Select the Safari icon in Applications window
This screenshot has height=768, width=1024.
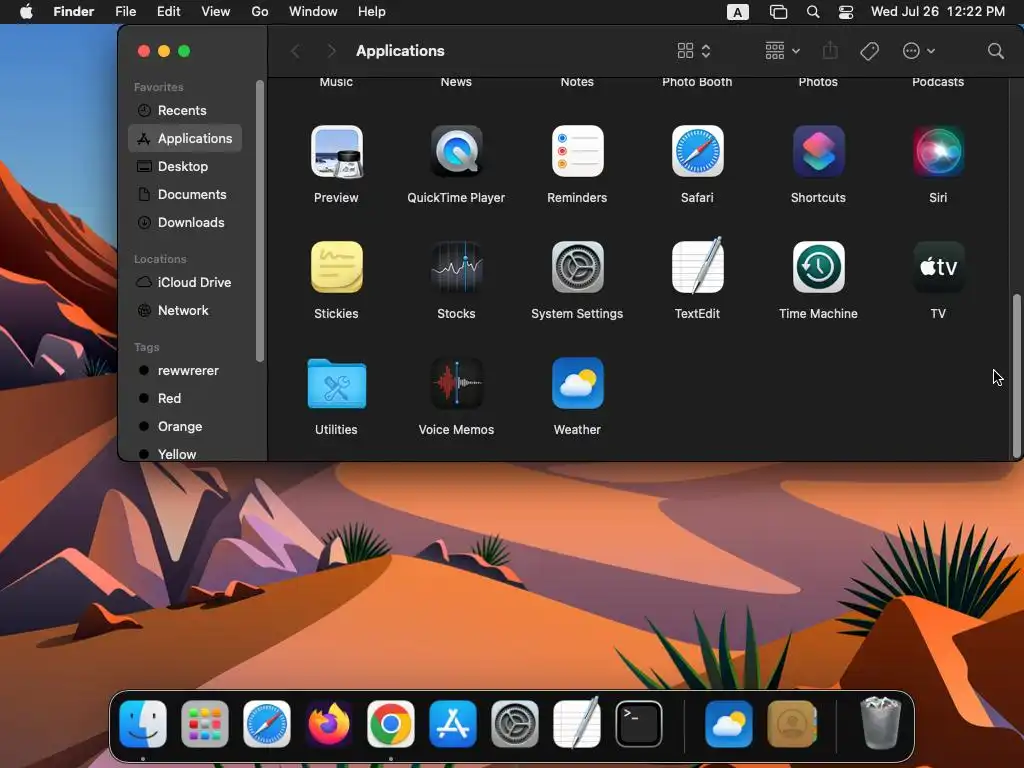click(x=697, y=152)
